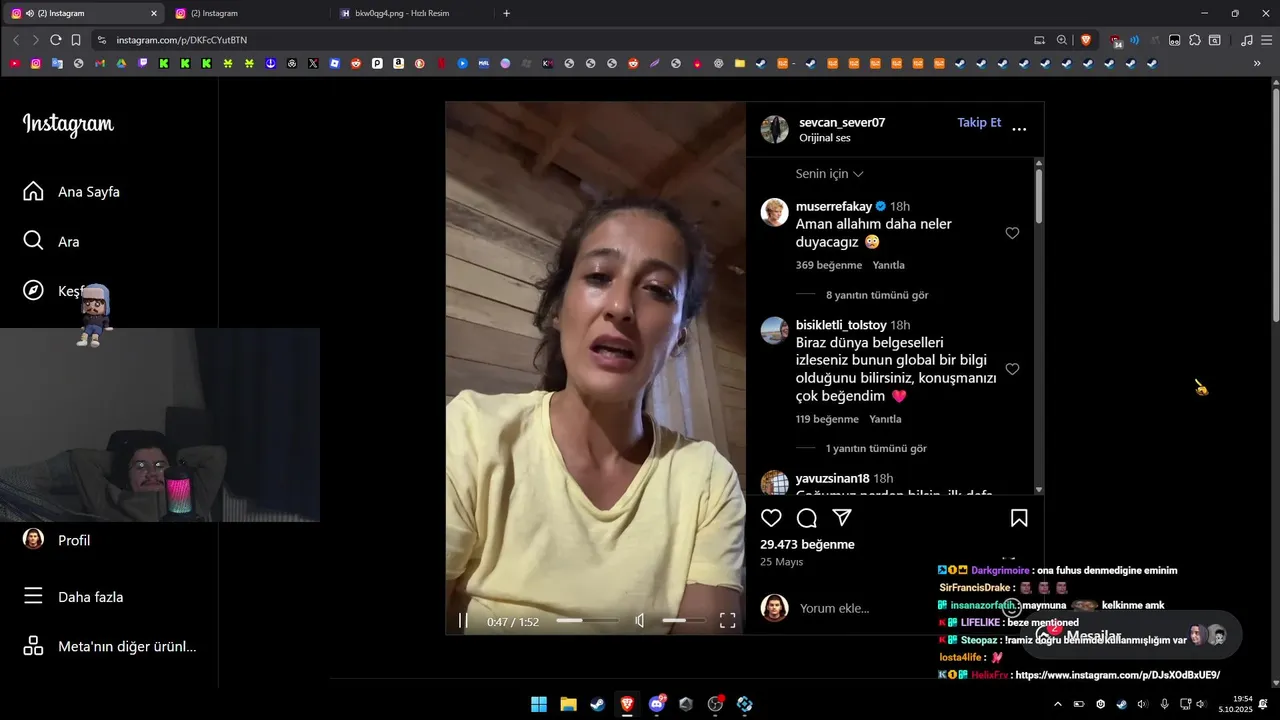This screenshot has width=1280, height=720.
Task: Expand the Senin için comment sort dropdown
Action: pos(829,173)
